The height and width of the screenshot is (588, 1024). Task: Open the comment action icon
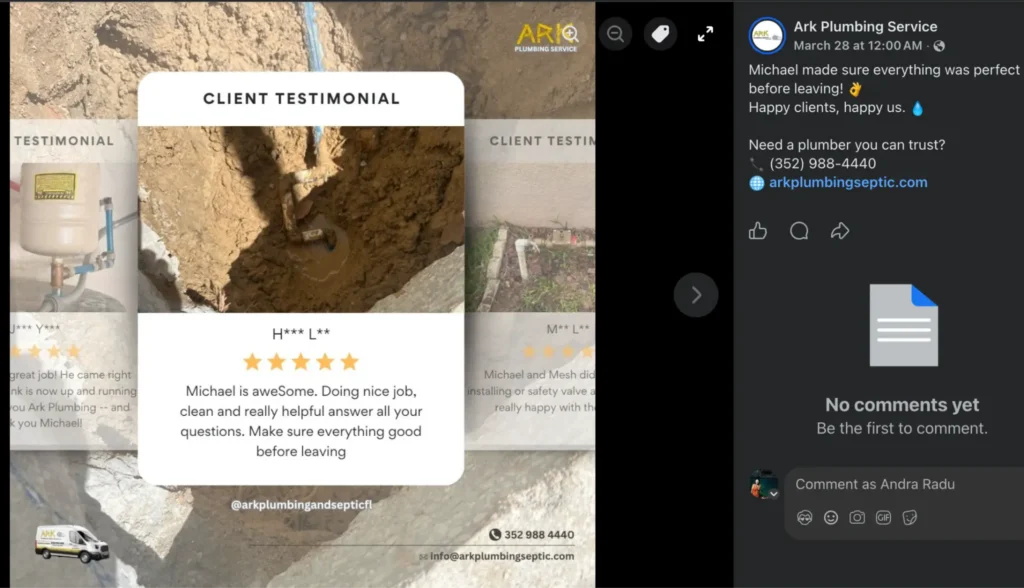point(799,231)
